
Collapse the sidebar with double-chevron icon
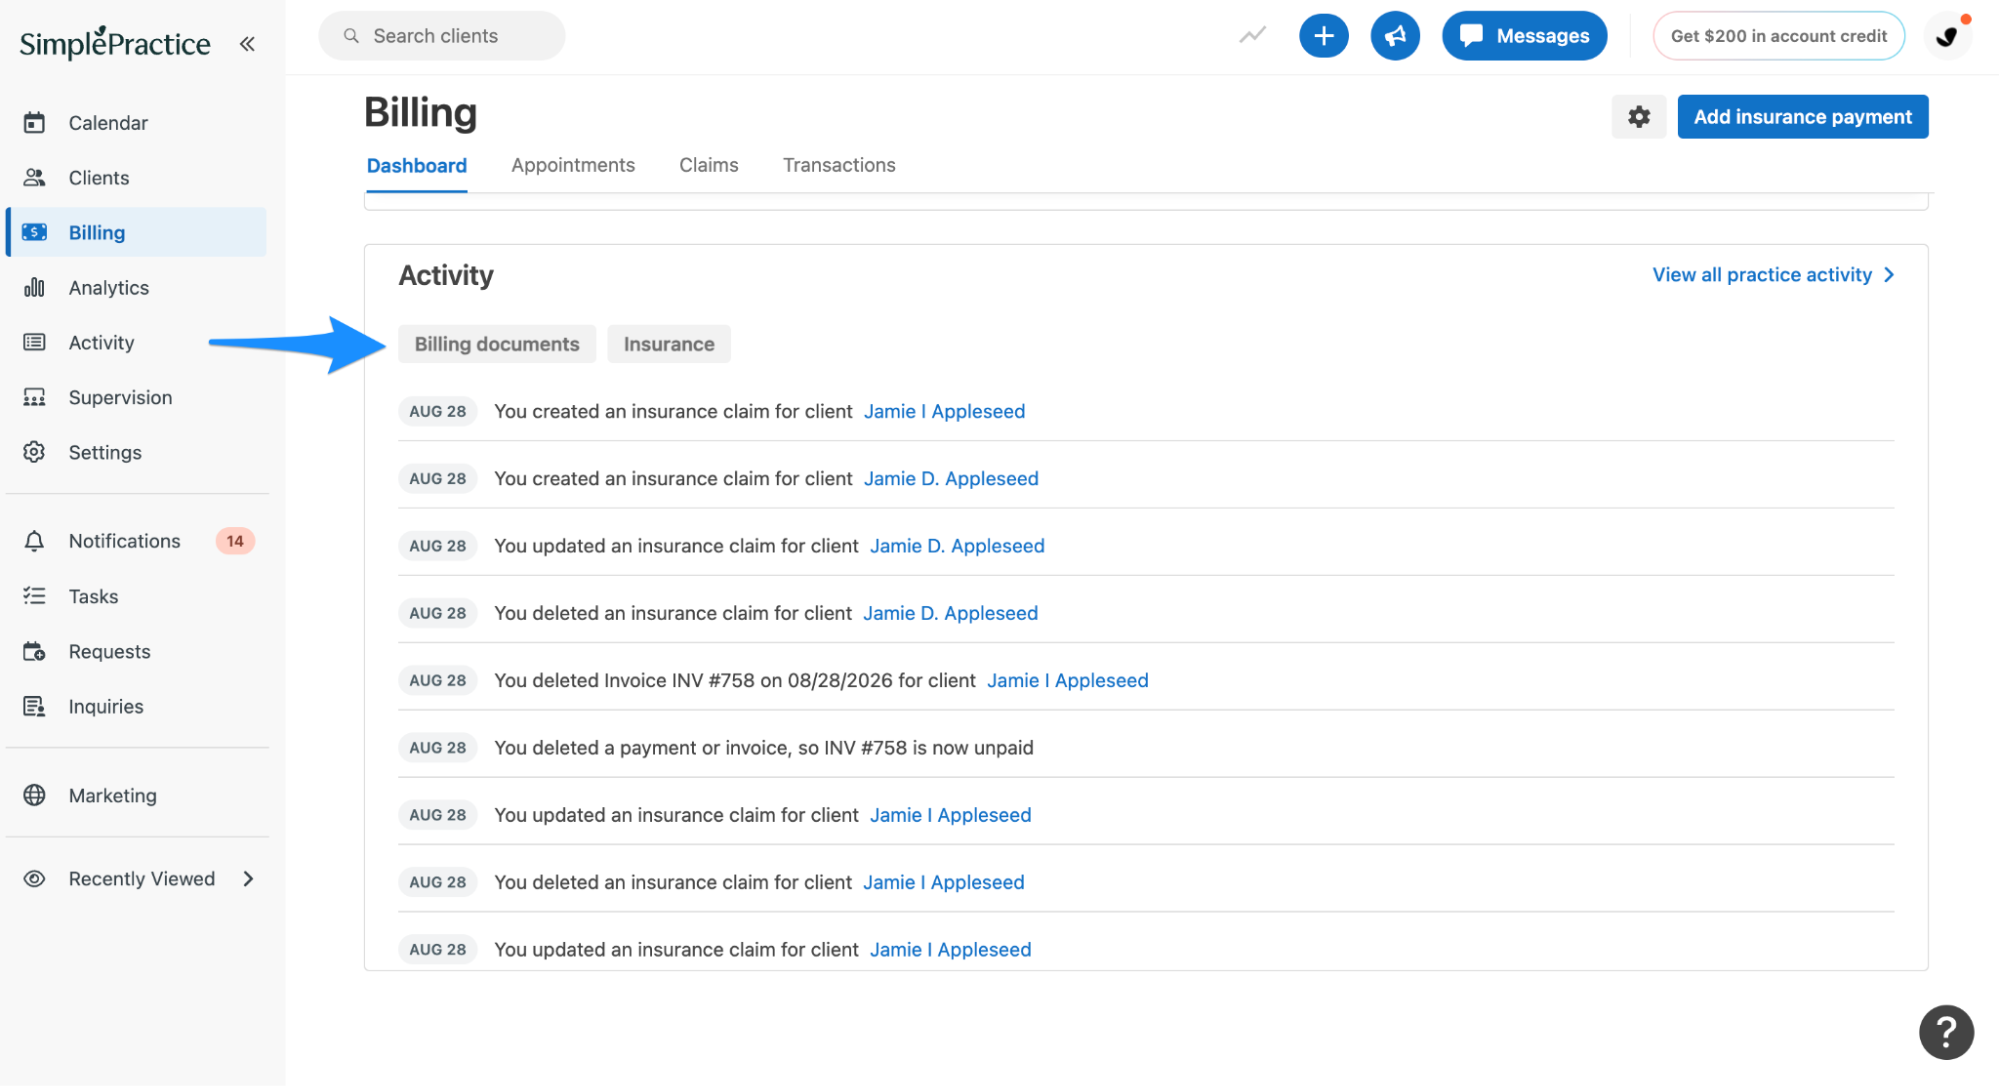click(x=247, y=43)
